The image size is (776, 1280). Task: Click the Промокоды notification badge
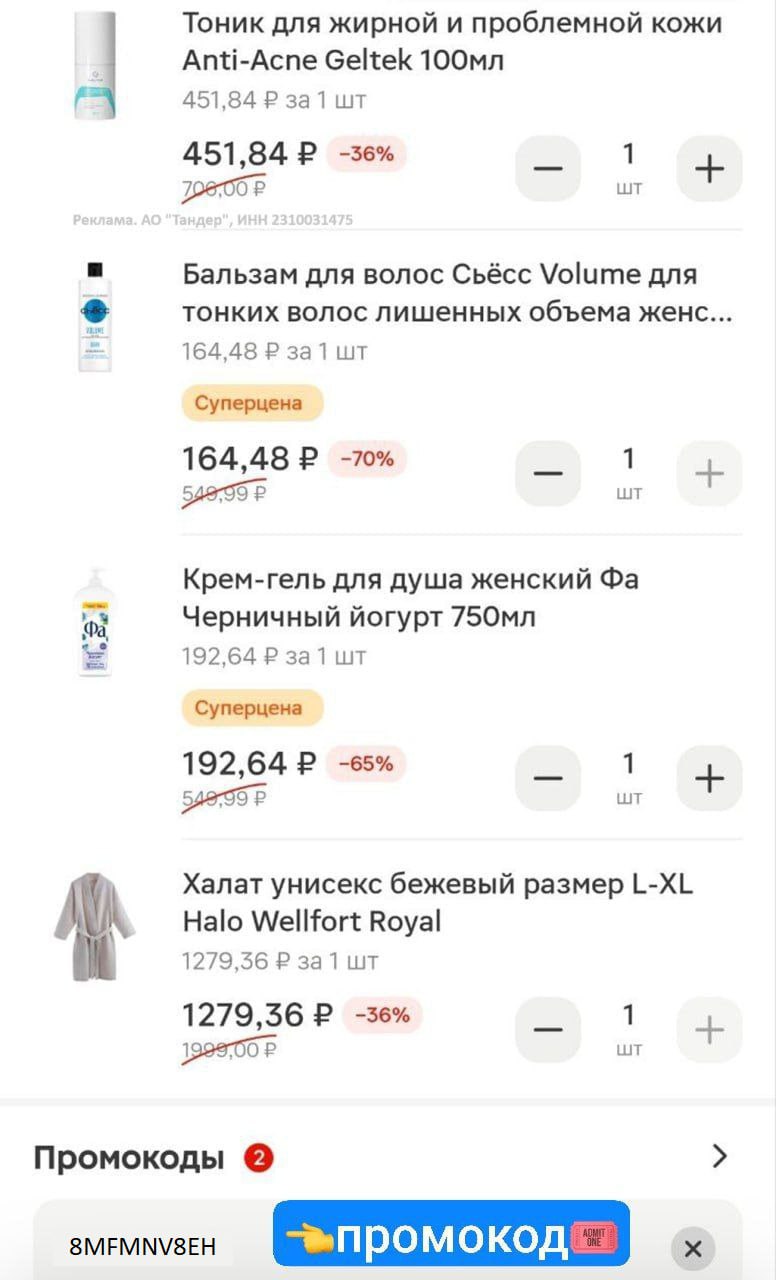258,1158
